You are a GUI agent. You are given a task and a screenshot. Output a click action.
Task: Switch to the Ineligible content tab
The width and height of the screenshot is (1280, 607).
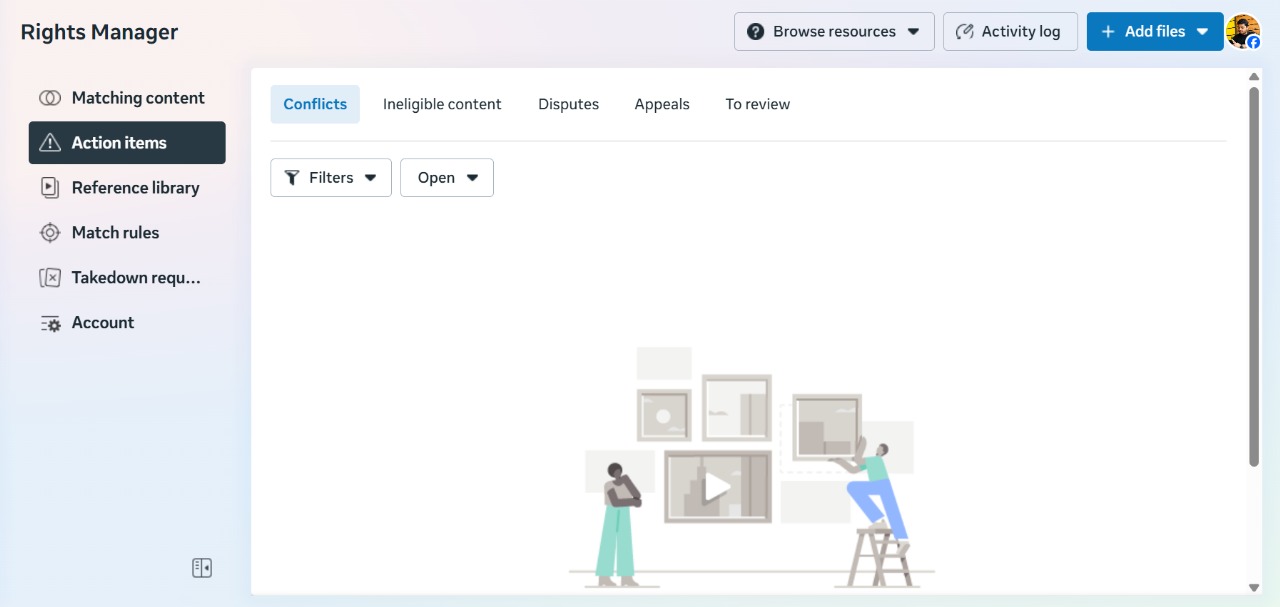(x=442, y=104)
